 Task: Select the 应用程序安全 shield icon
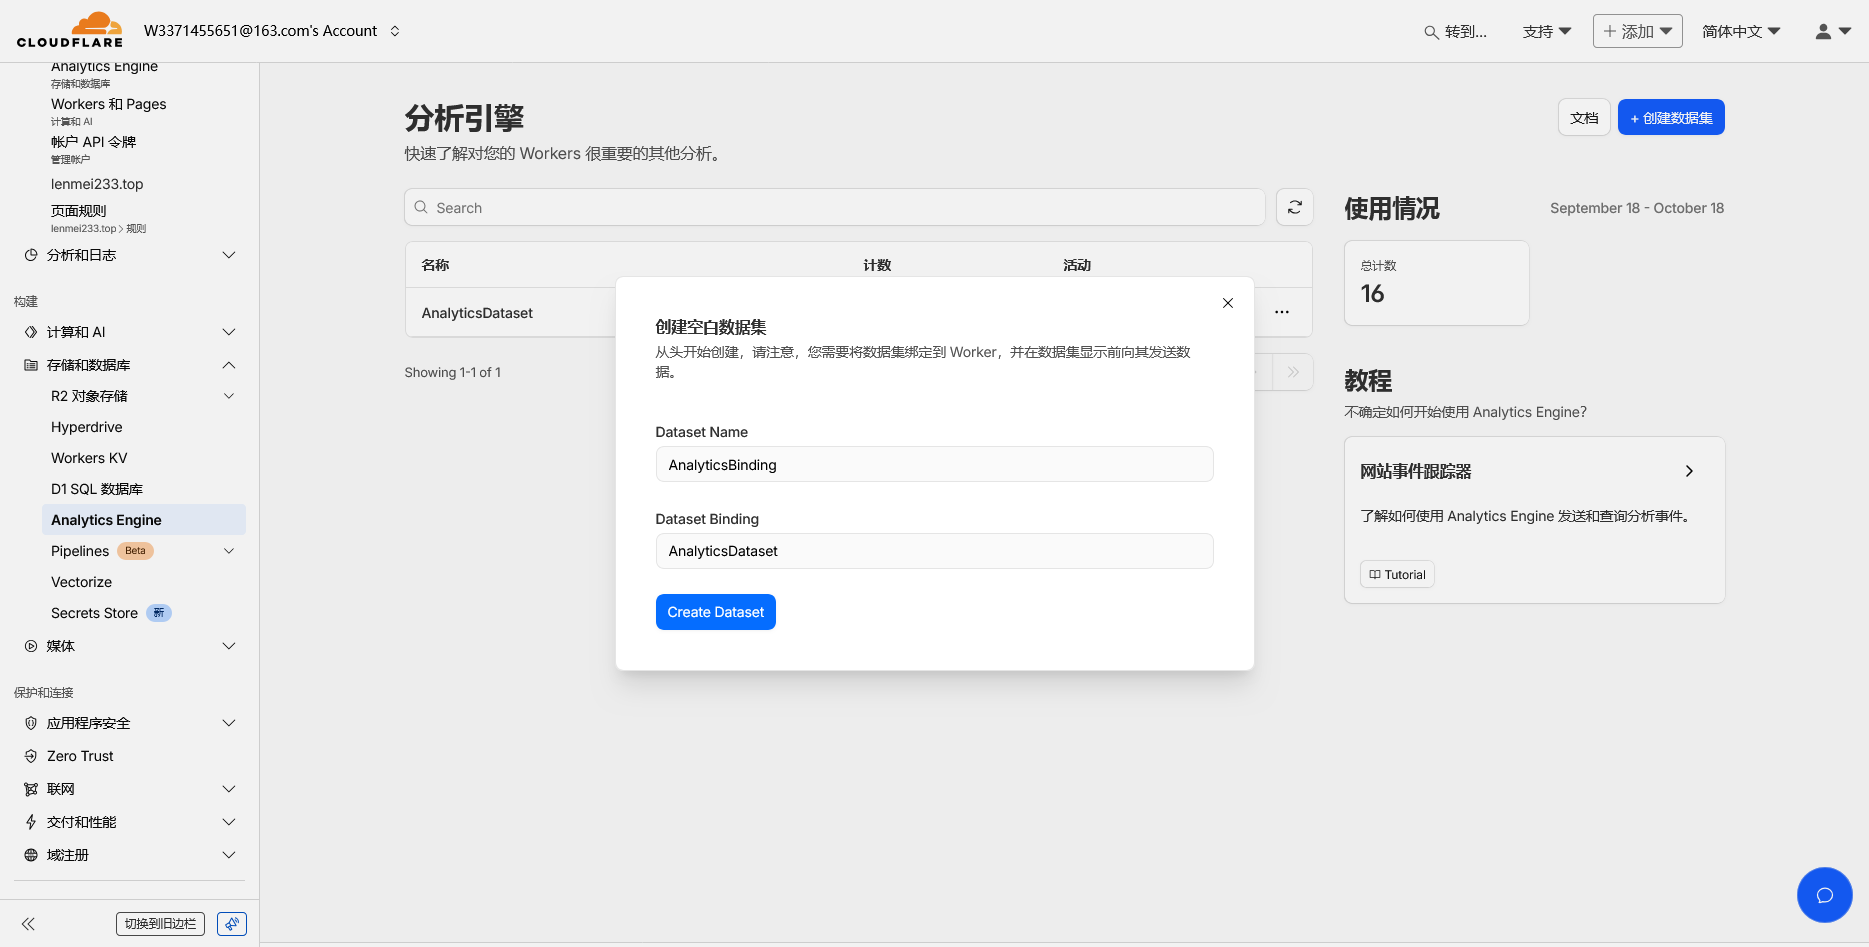pos(29,722)
